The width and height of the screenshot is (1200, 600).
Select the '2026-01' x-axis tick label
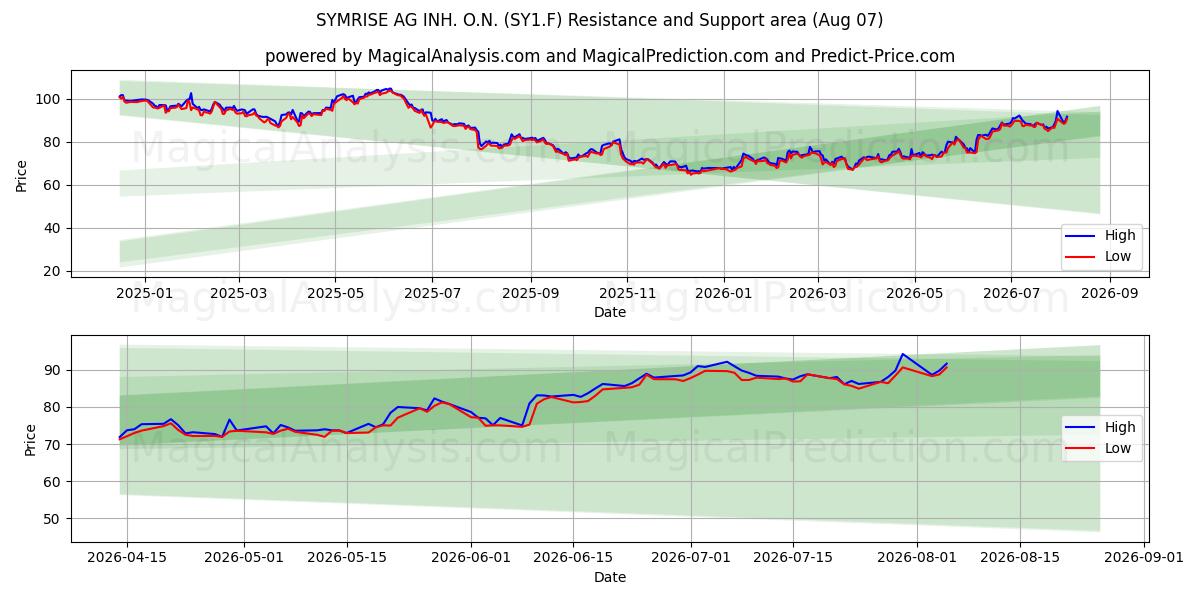pyautogui.click(x=723, y=293)
